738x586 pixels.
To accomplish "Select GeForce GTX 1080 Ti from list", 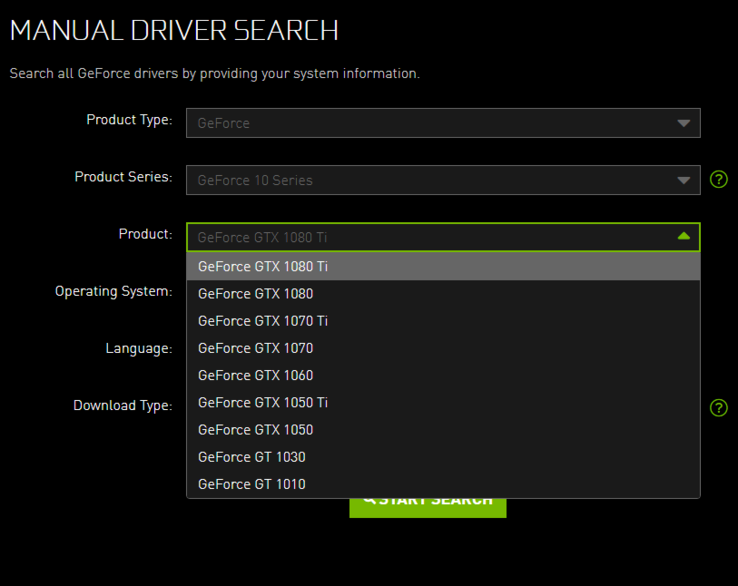I will [263, 267].
